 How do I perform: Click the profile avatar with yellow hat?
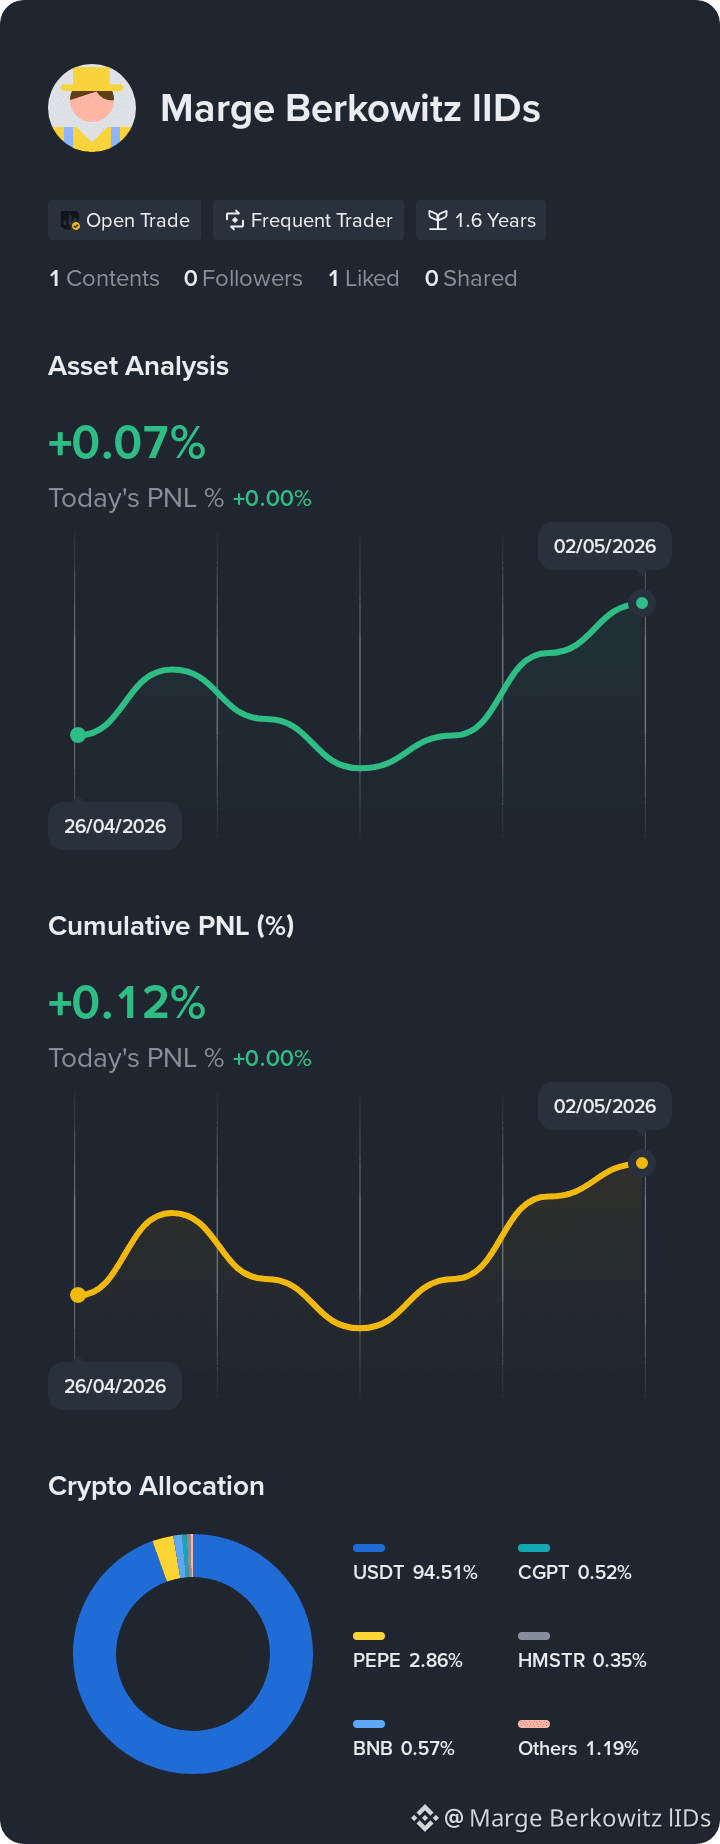(x=92, y=108)
